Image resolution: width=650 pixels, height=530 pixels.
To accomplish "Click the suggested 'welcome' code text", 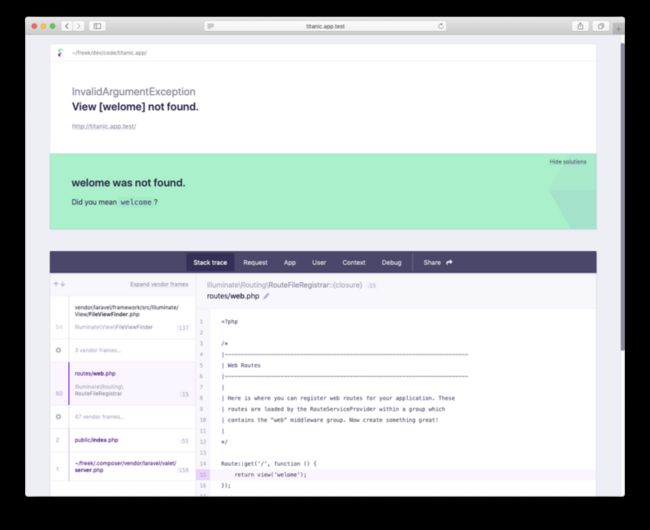I will click(136, 202).
